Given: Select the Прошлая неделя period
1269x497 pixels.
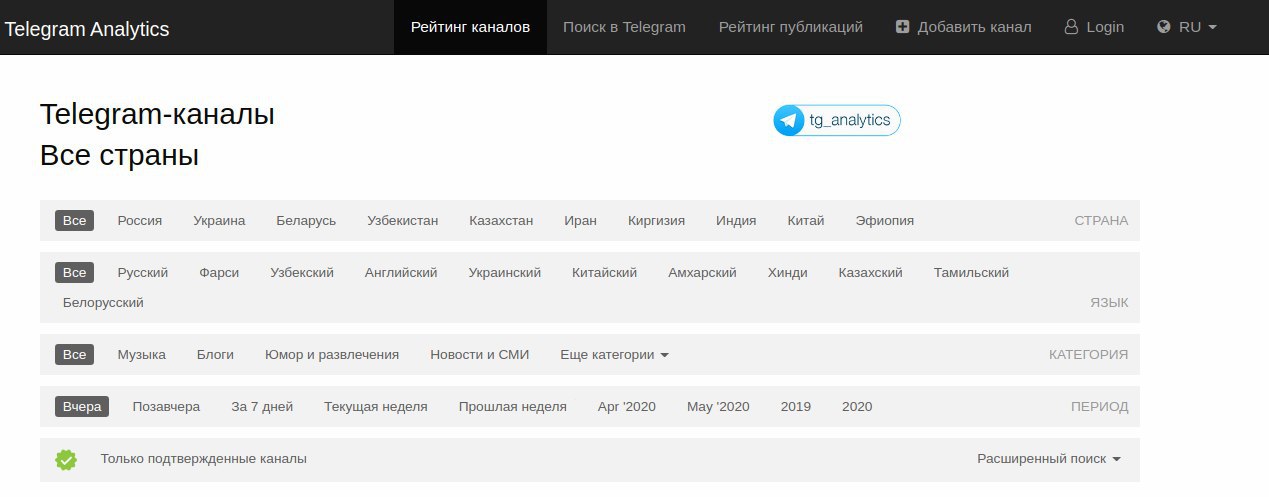Looking at the screenshot, I should [513, 406].
